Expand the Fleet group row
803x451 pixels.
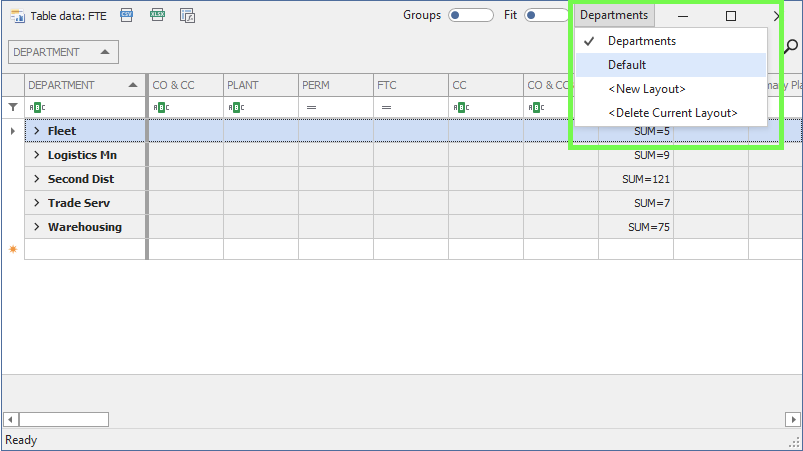(37, 131)
